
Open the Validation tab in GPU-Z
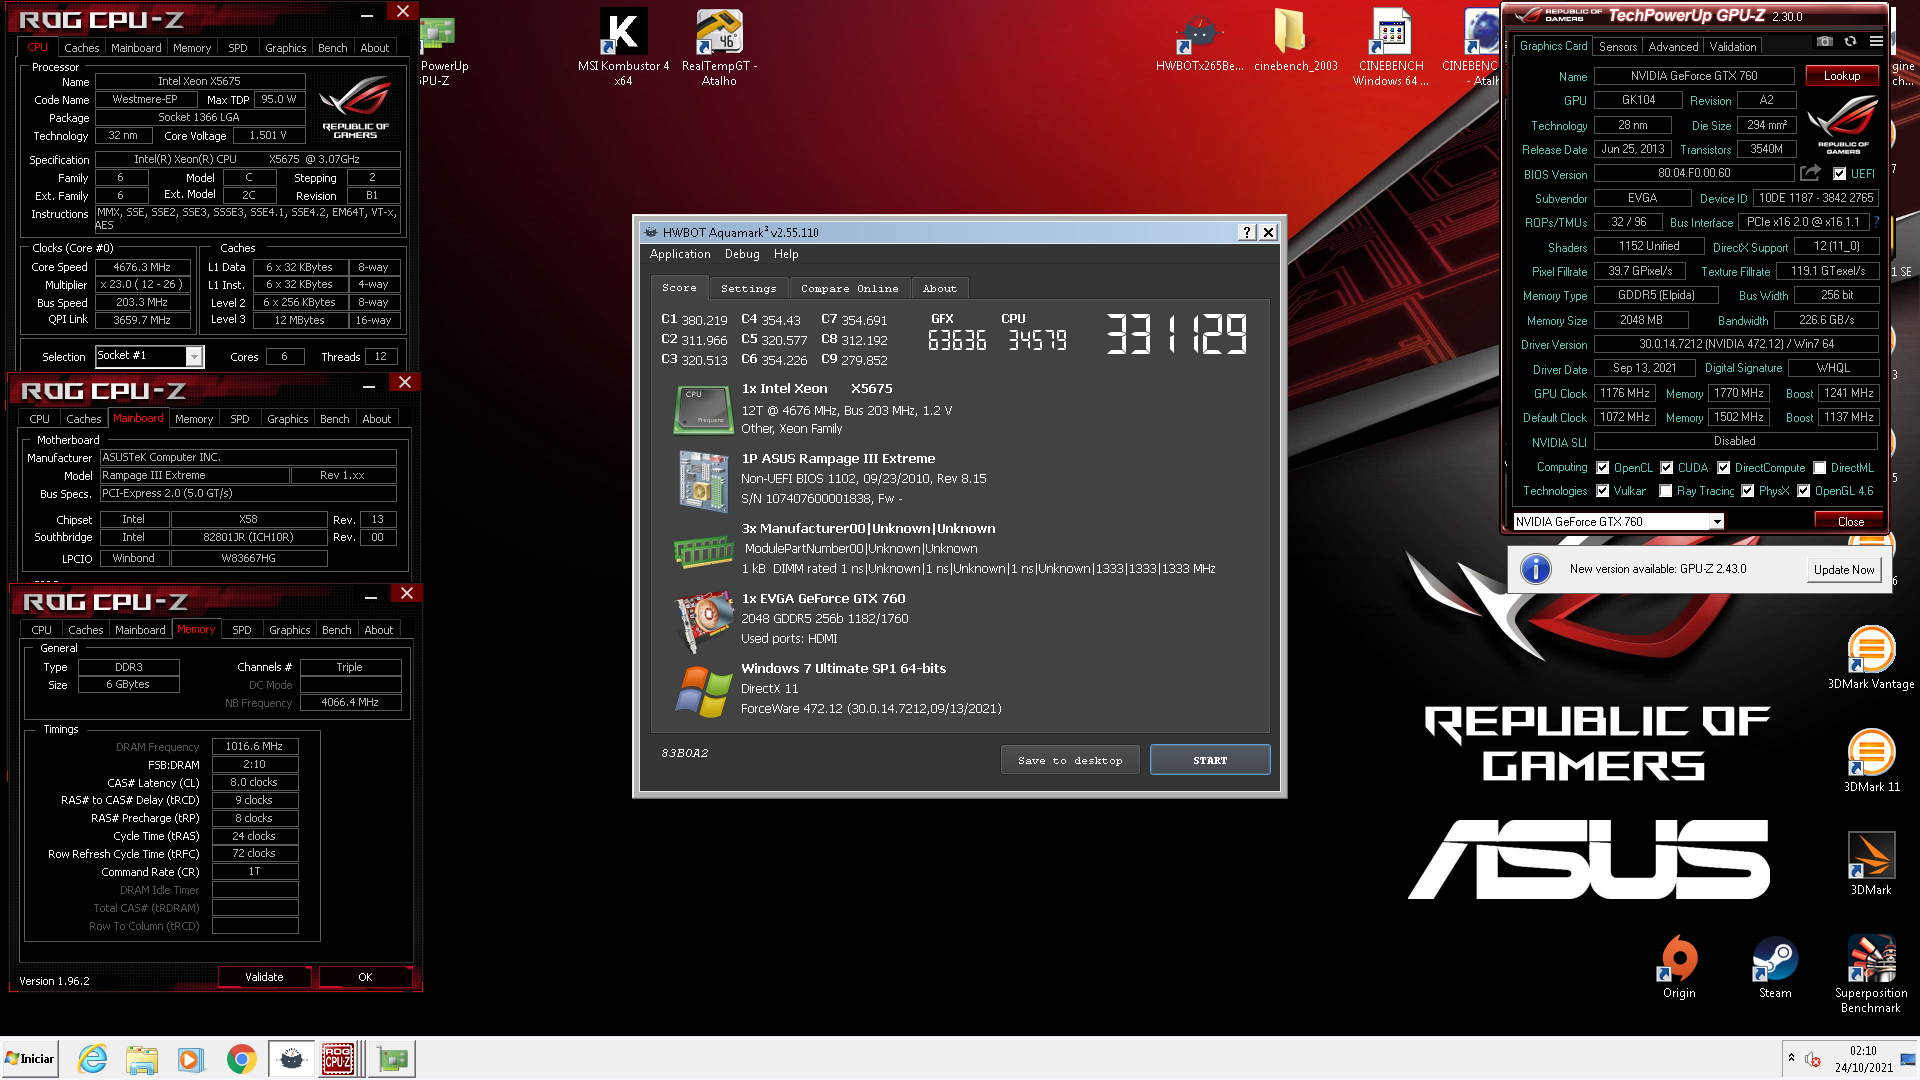click(x=1733, y=47)
